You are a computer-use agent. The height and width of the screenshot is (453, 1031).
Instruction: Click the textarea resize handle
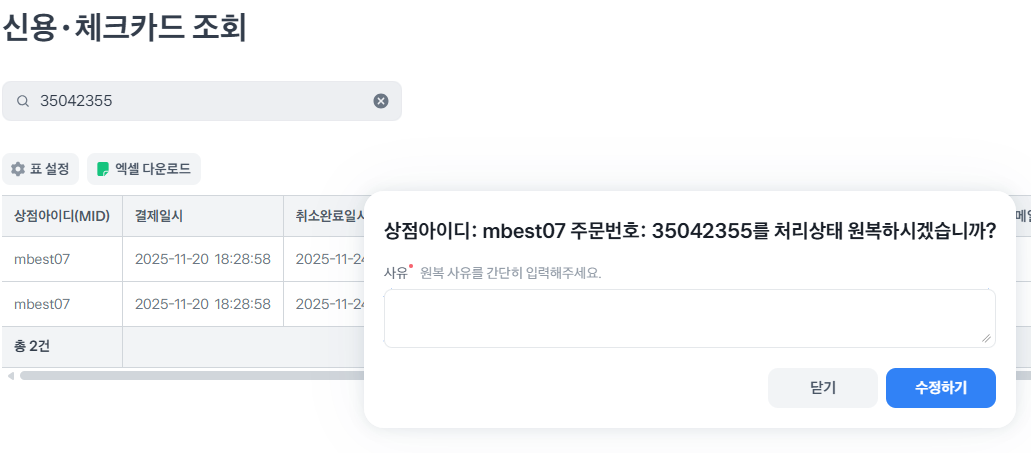[x=986, y=339]
